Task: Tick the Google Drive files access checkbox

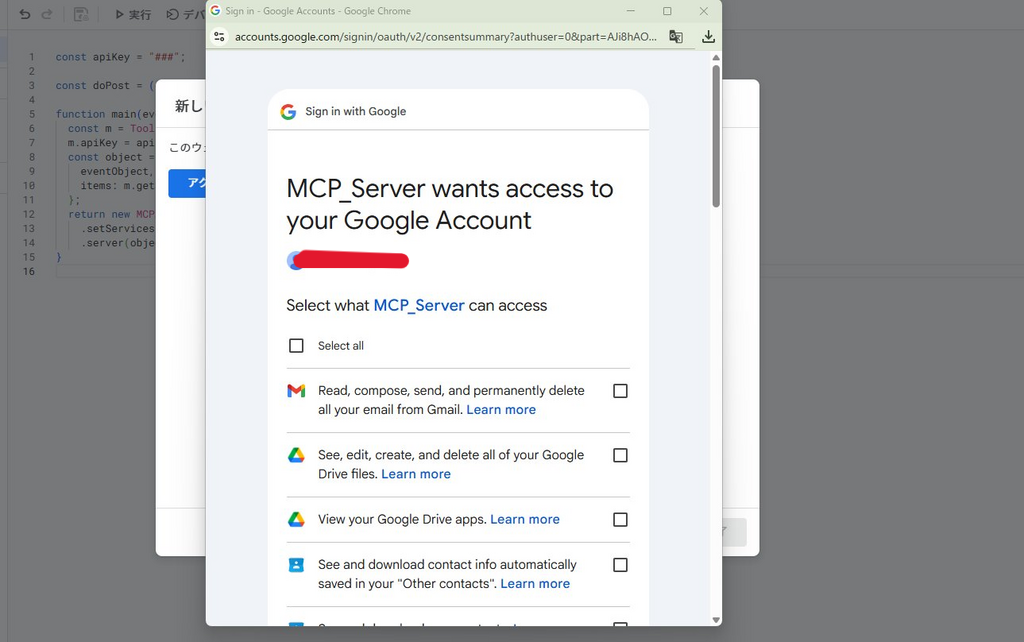Action: point(620,455)
